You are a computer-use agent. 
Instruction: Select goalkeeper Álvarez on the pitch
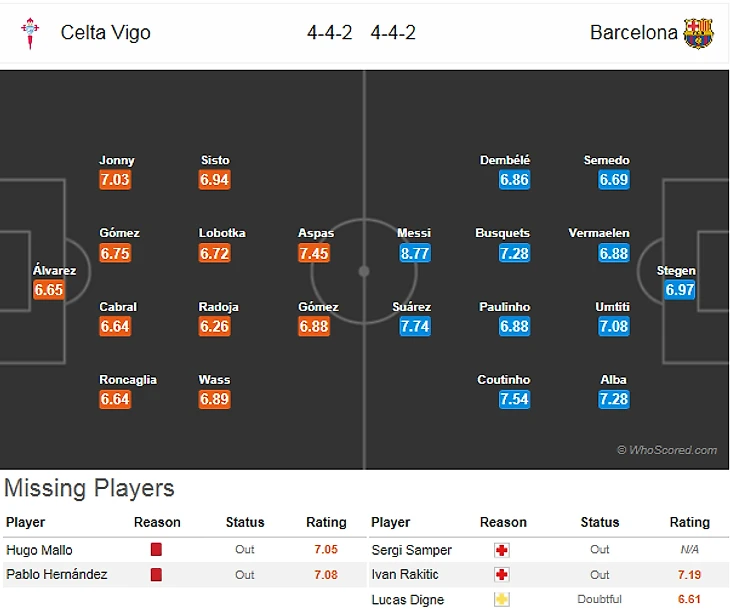tap(54, 271)
